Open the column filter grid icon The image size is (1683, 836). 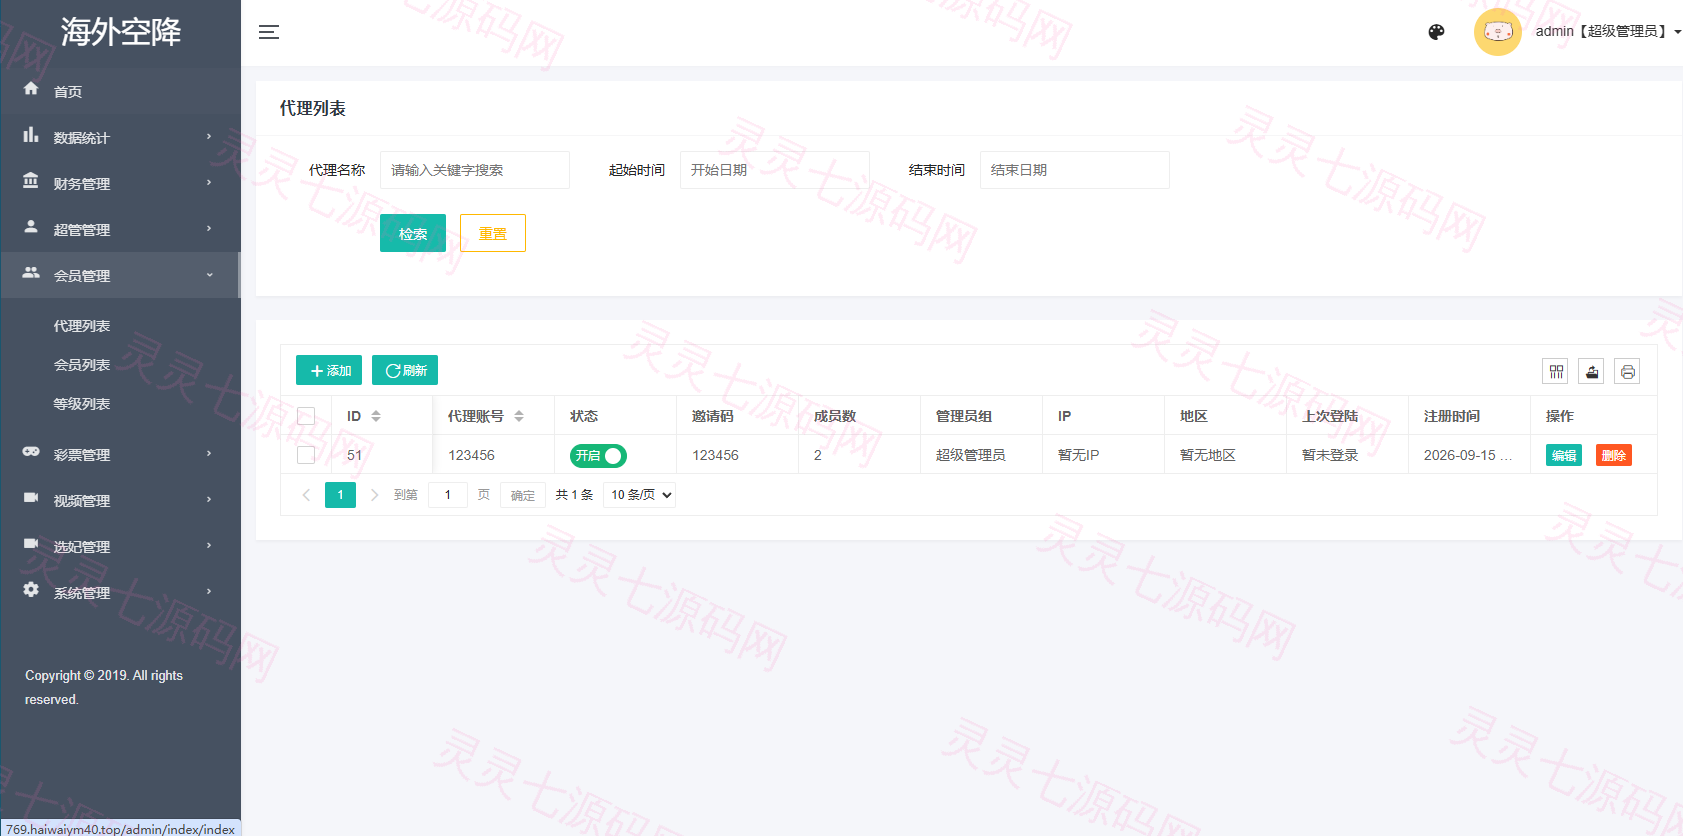click(1556, 372)
